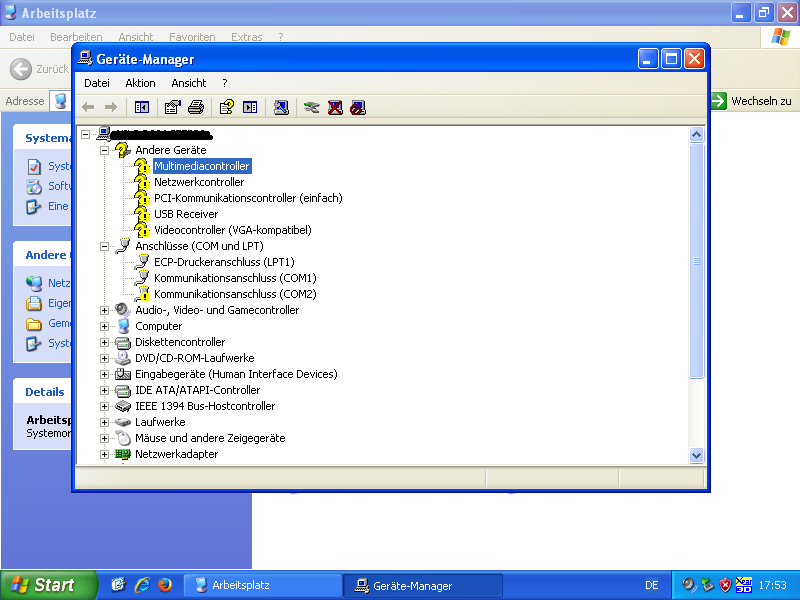Open the Extras menu in Arbeitsplatz window
Viewport: 800px width, 600px height.
click(246, 37)
